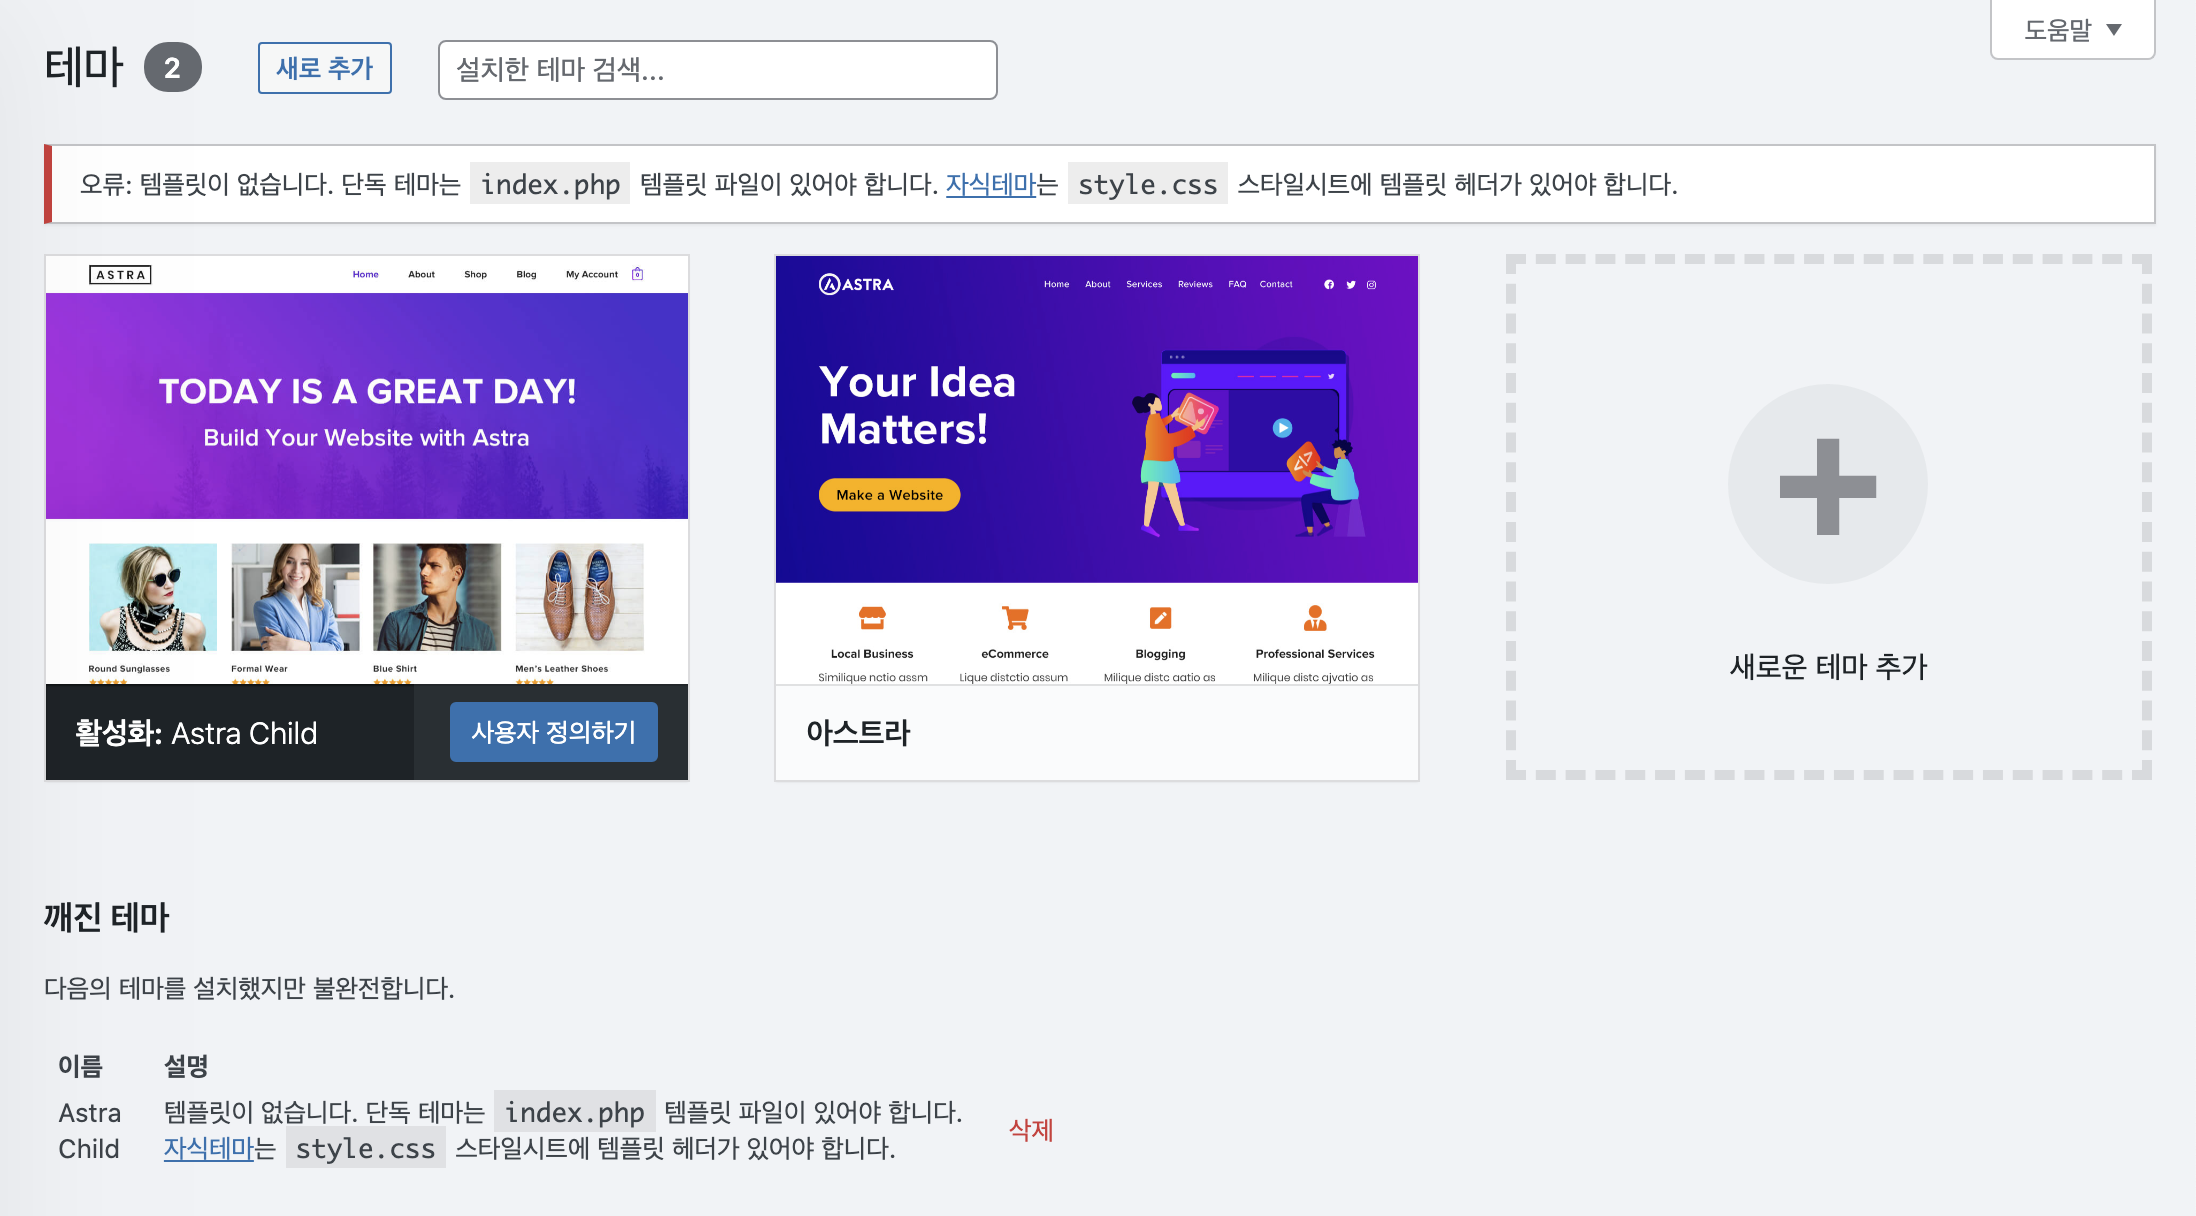Viewport: 2196px width, 1216px height.
Task: Click the 새로운 테마 추가 label
Action: (1828, 667)
